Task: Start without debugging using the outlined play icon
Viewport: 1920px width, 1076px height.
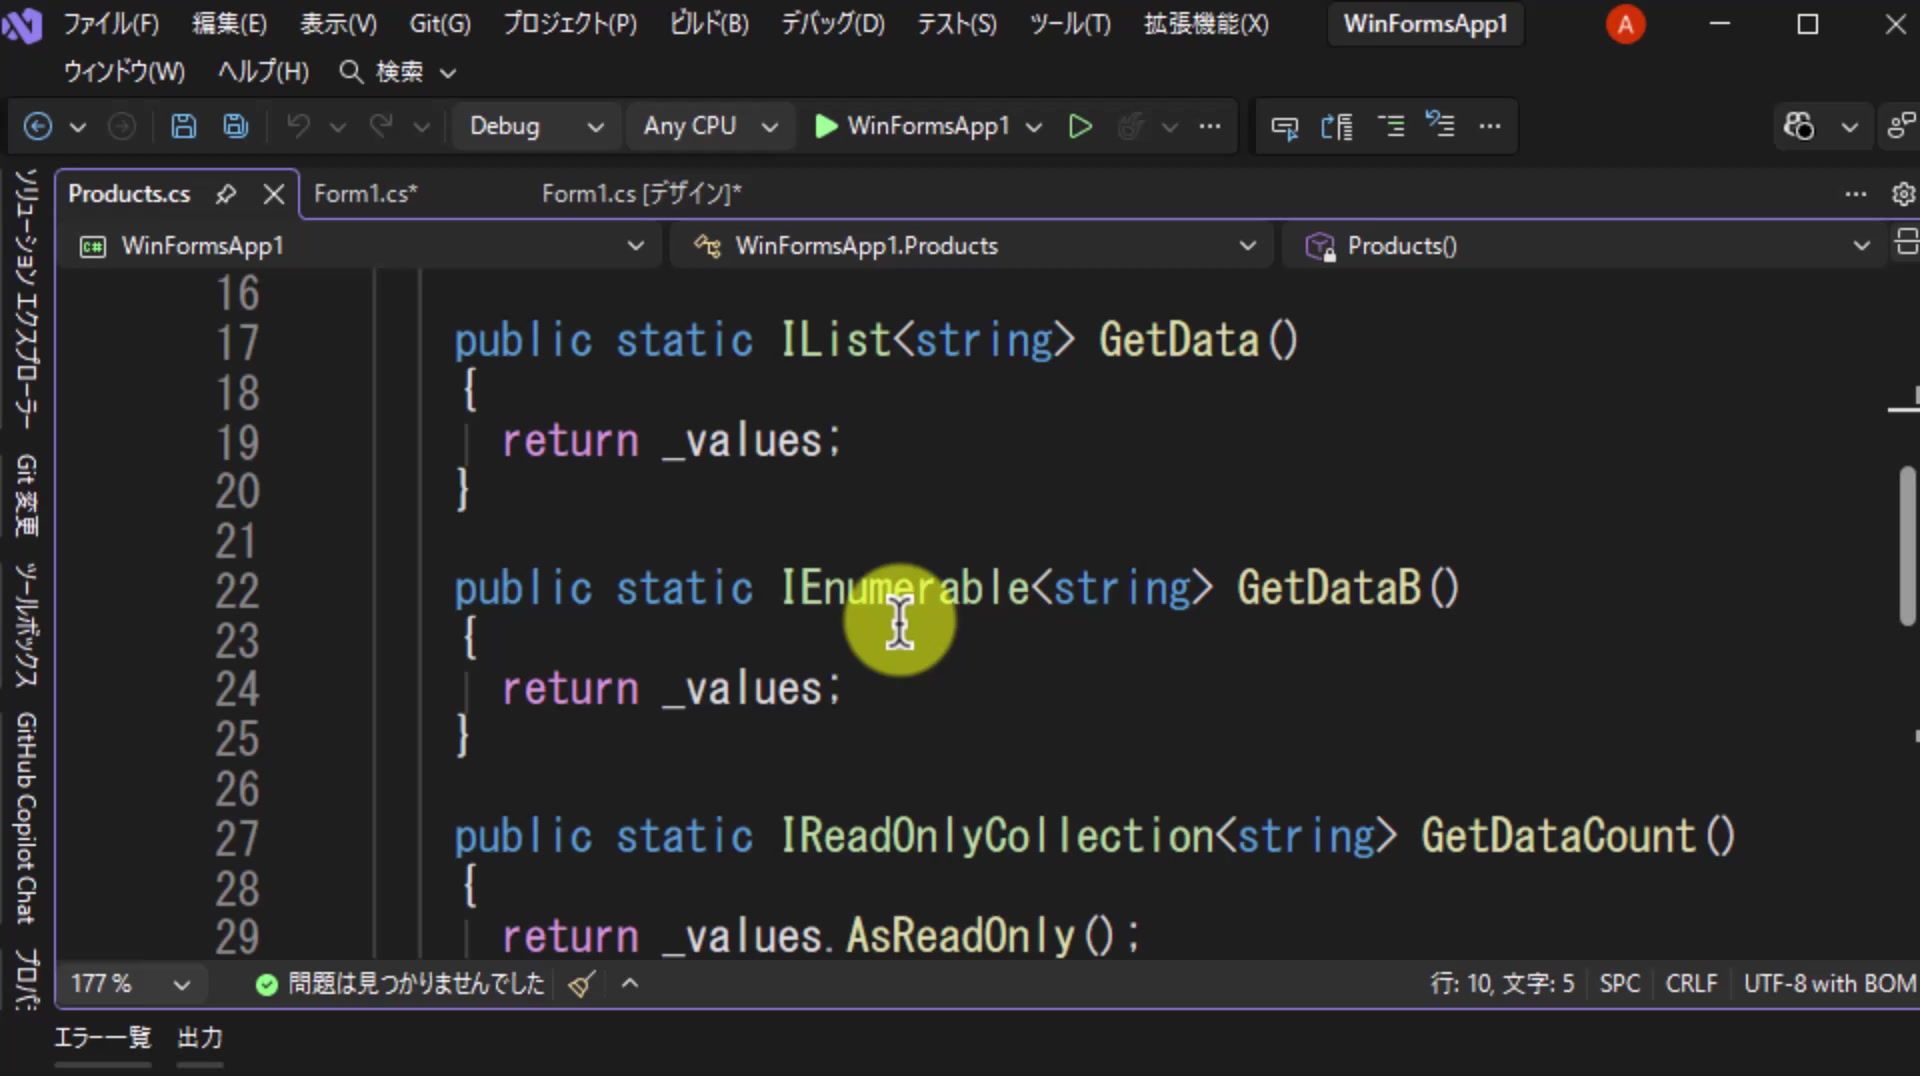Action: click(x=1080, y=126)
